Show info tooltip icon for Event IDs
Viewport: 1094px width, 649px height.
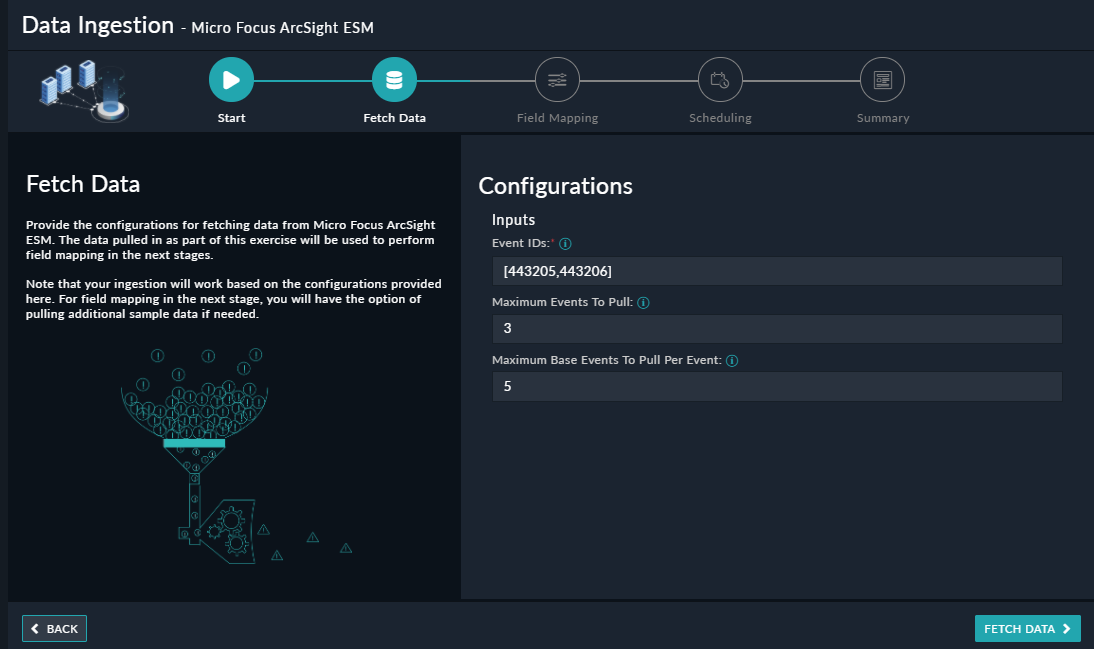566,243
